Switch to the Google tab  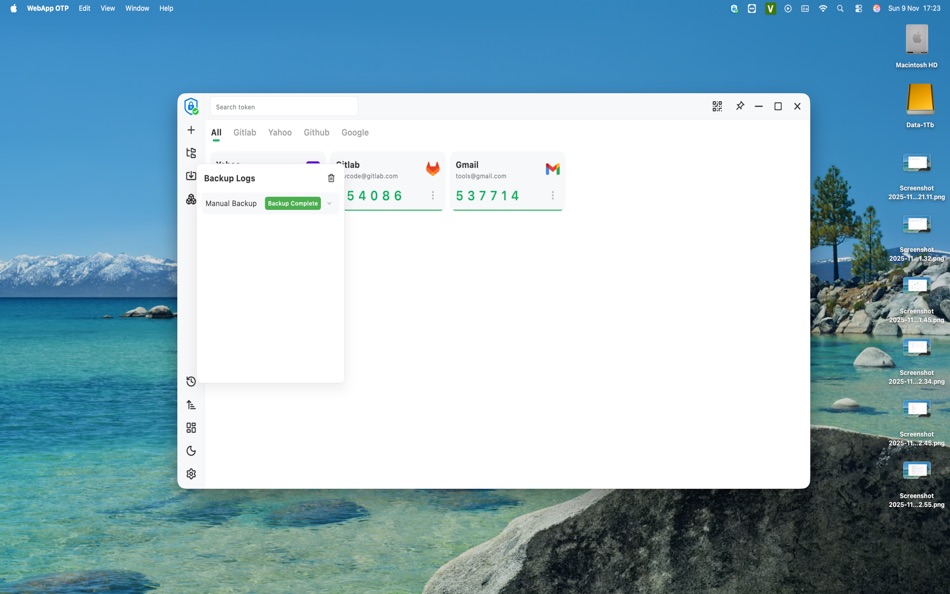tap(355, 132)
